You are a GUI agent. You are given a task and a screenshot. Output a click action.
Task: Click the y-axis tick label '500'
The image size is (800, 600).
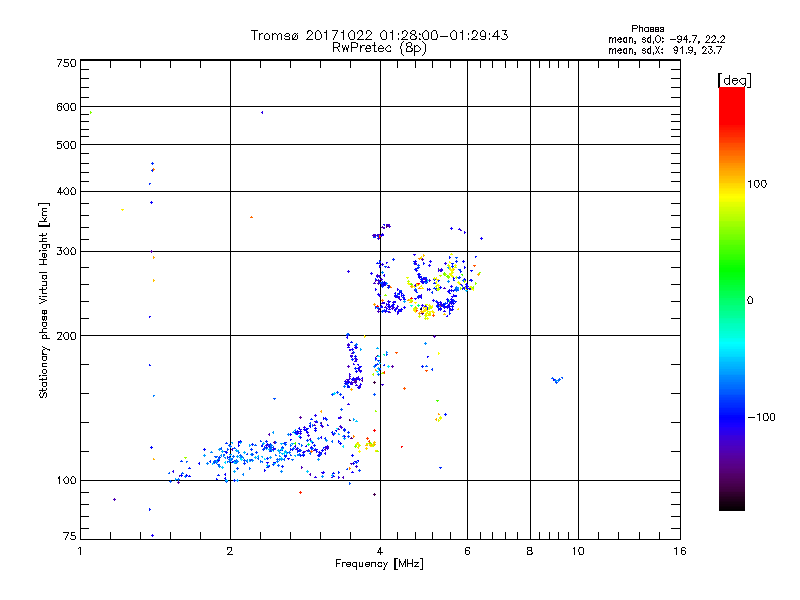pyautogui.click(x=66, y=145)
